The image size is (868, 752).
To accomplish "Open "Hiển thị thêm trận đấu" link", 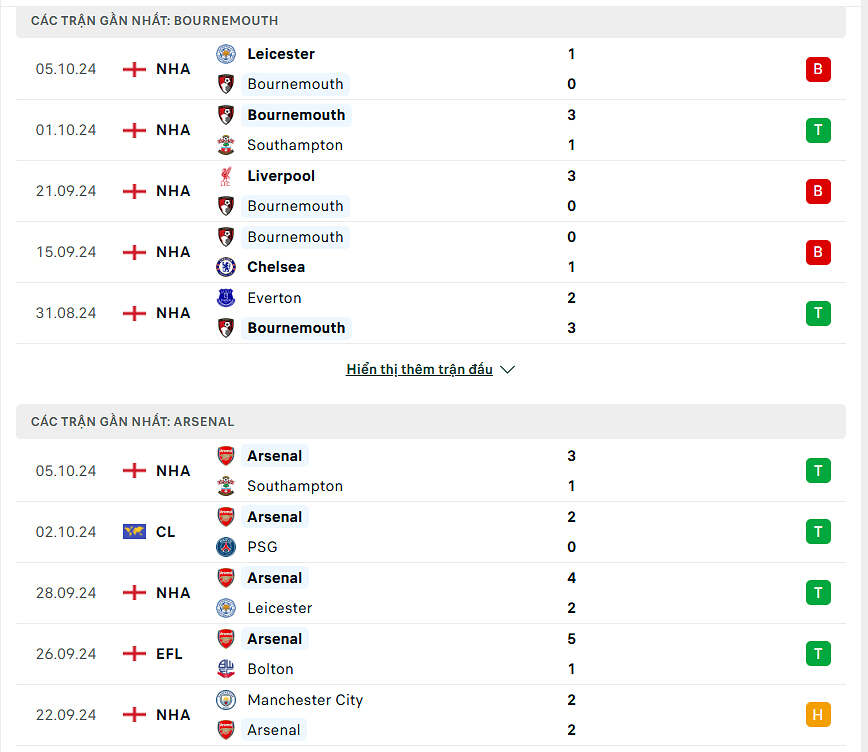I will coord(419,370).
